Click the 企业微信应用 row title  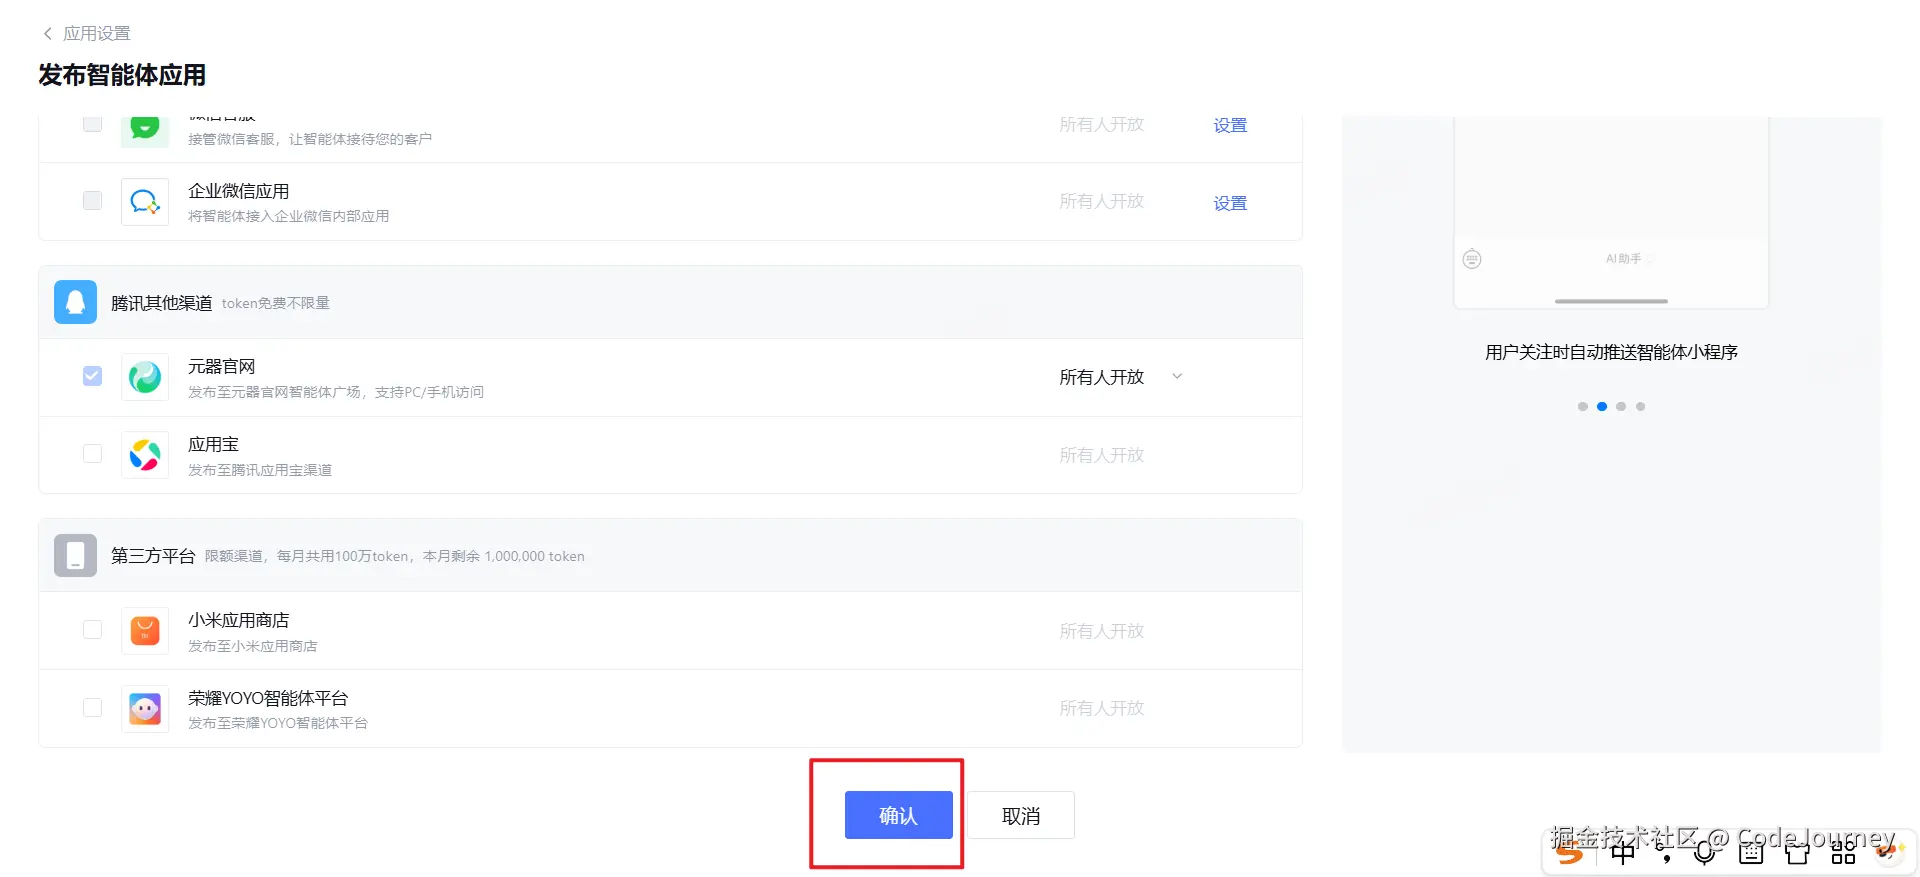[239, 191]
